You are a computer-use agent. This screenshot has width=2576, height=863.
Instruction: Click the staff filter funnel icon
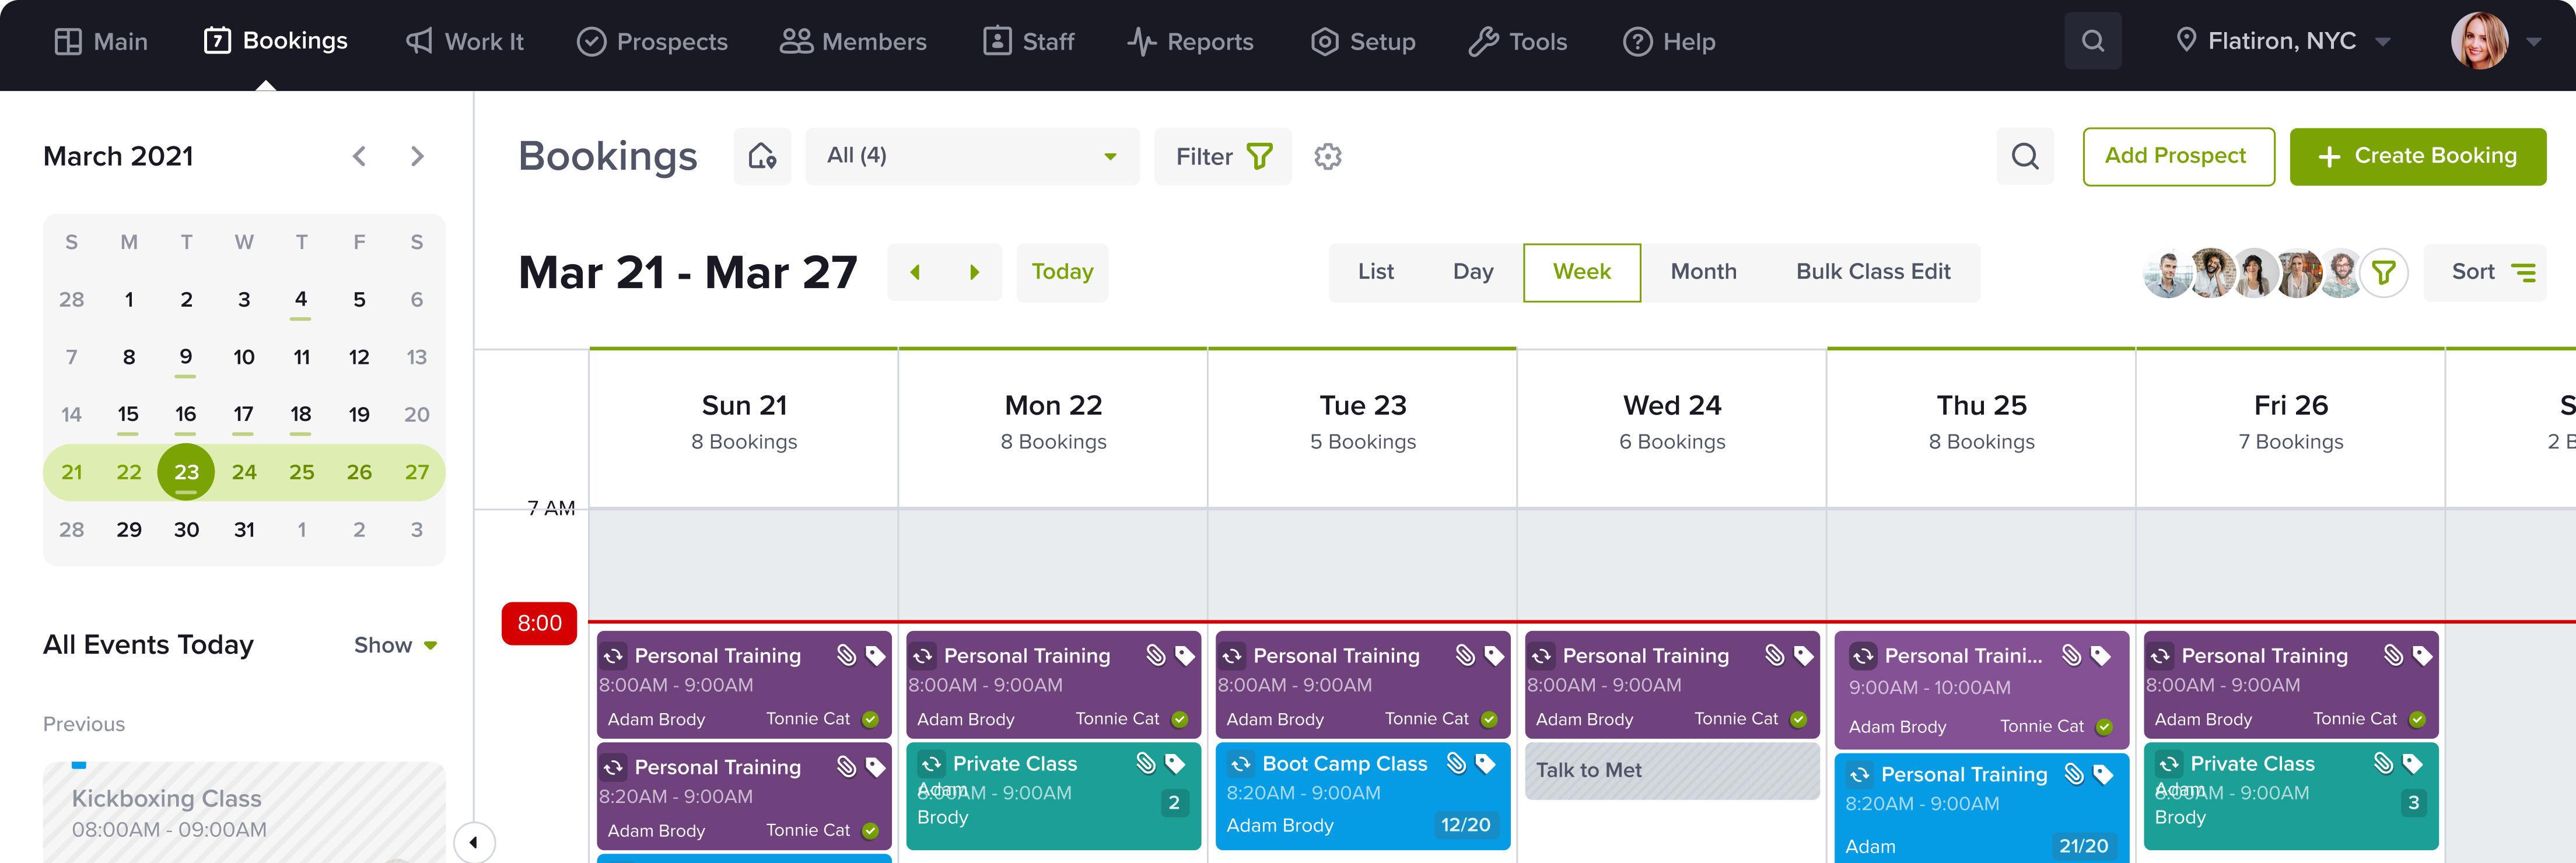pyautogui.click(x=2383, y=272)
